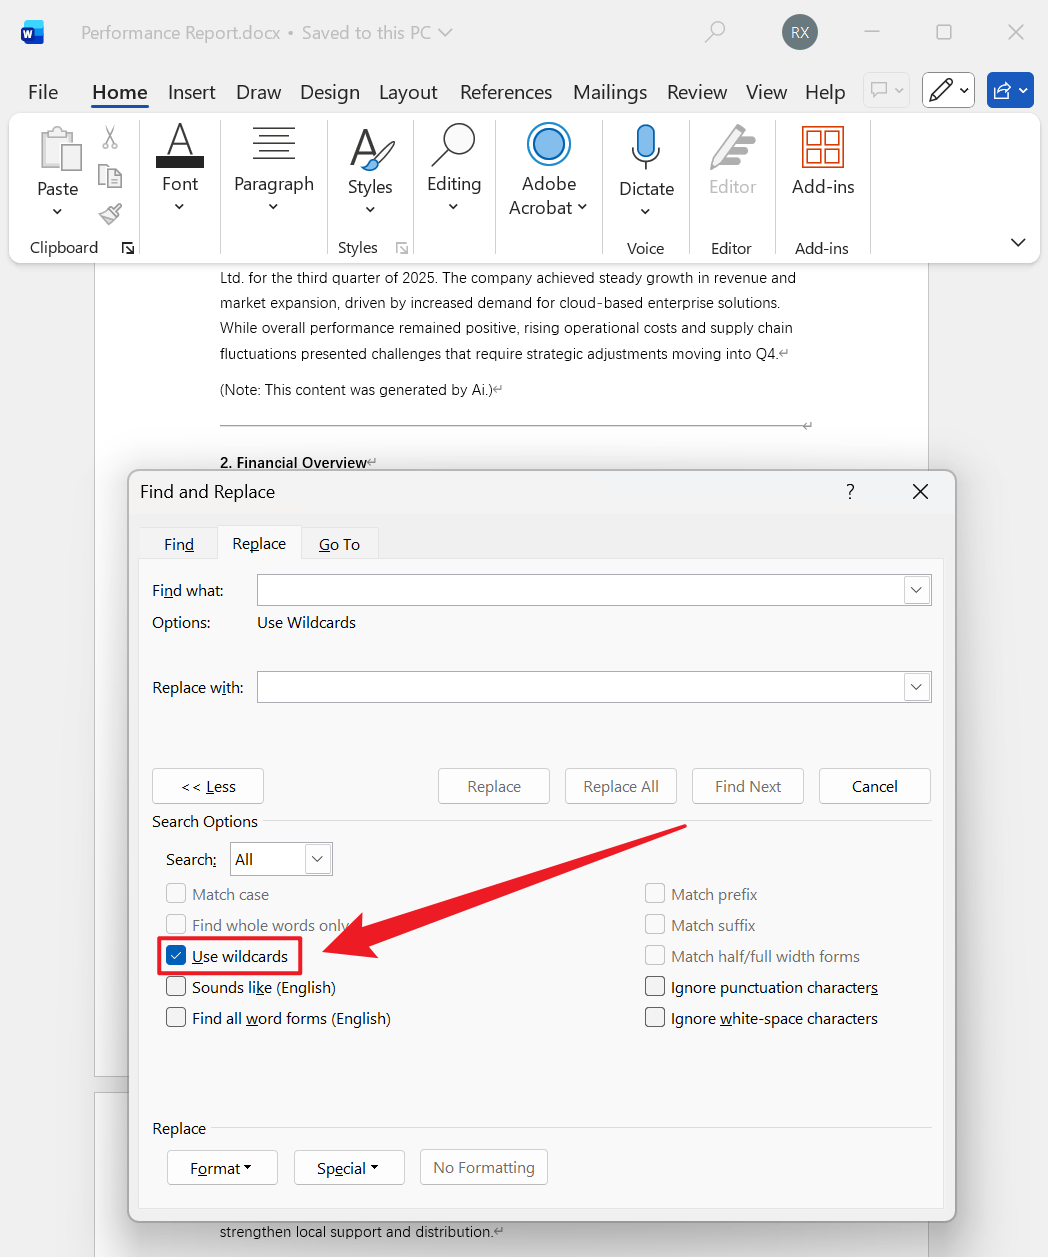This screenshot has height=1257, width=1048.
Task: Click the search magnifier in title bar
Action: coord(715,32)
